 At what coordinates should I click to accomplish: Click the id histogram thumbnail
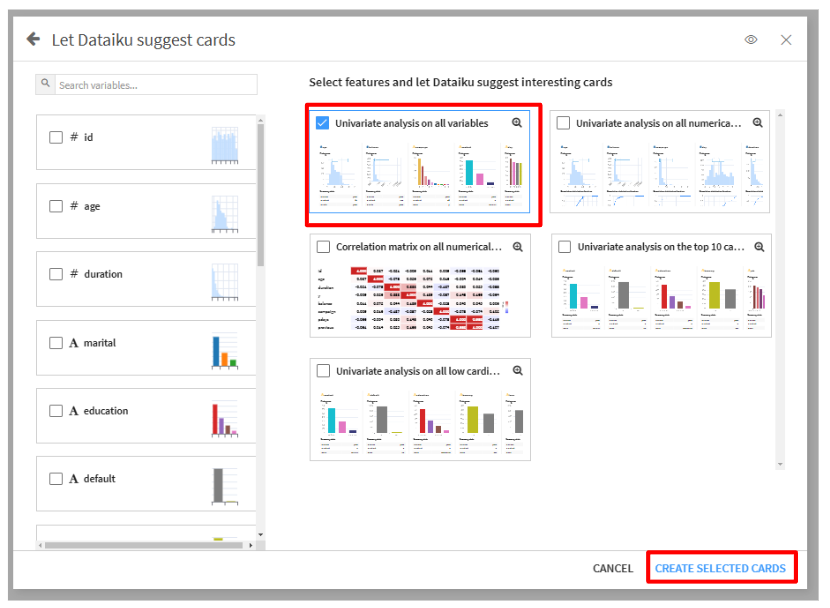point(225,146)
